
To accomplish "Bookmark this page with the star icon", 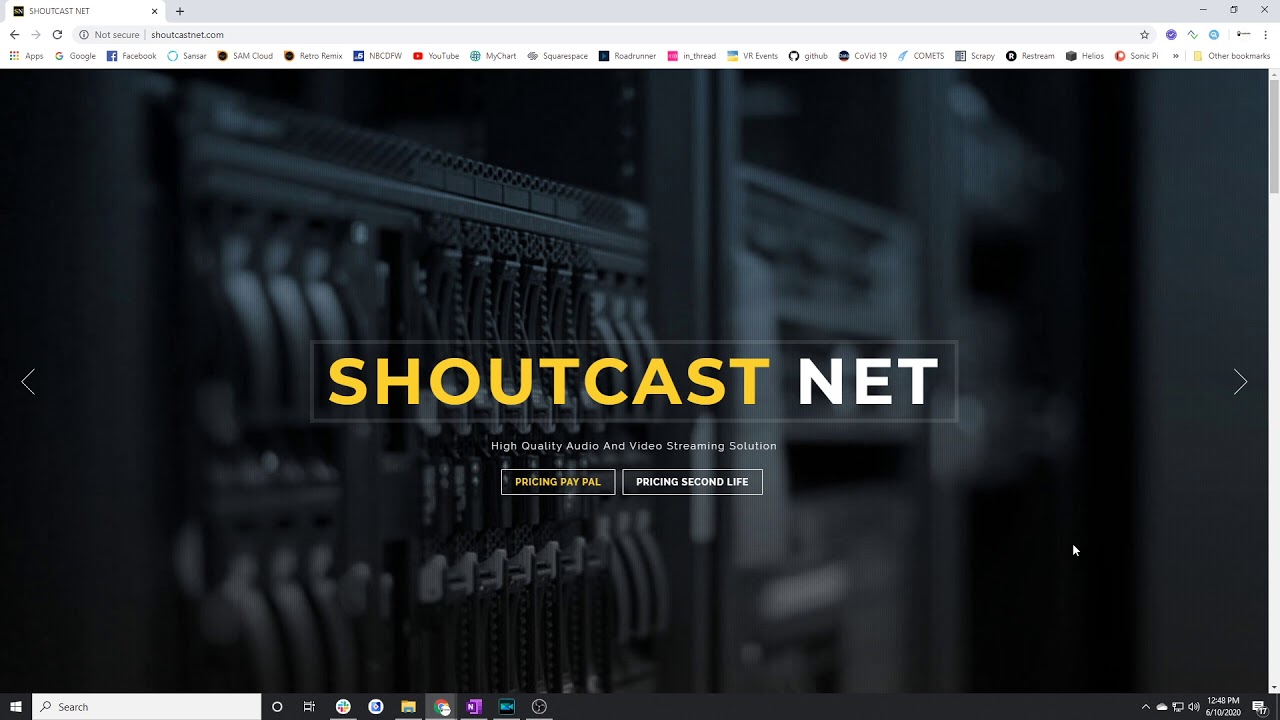I will 1145,34.
